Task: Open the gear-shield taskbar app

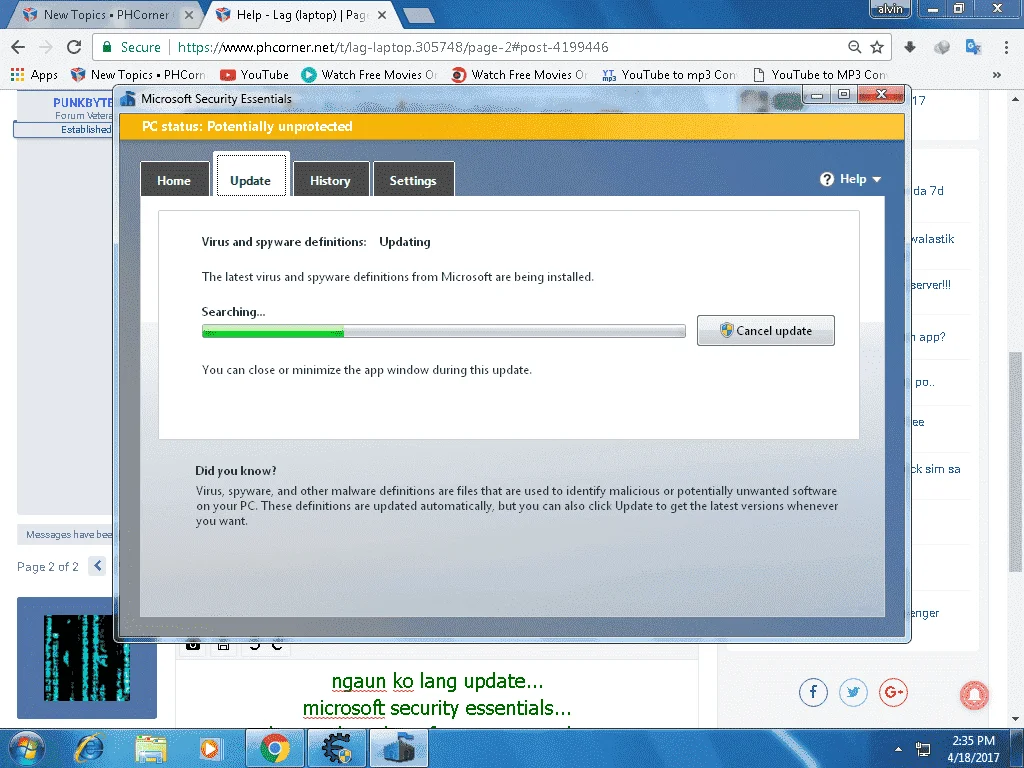Action: tap(337, 748)
